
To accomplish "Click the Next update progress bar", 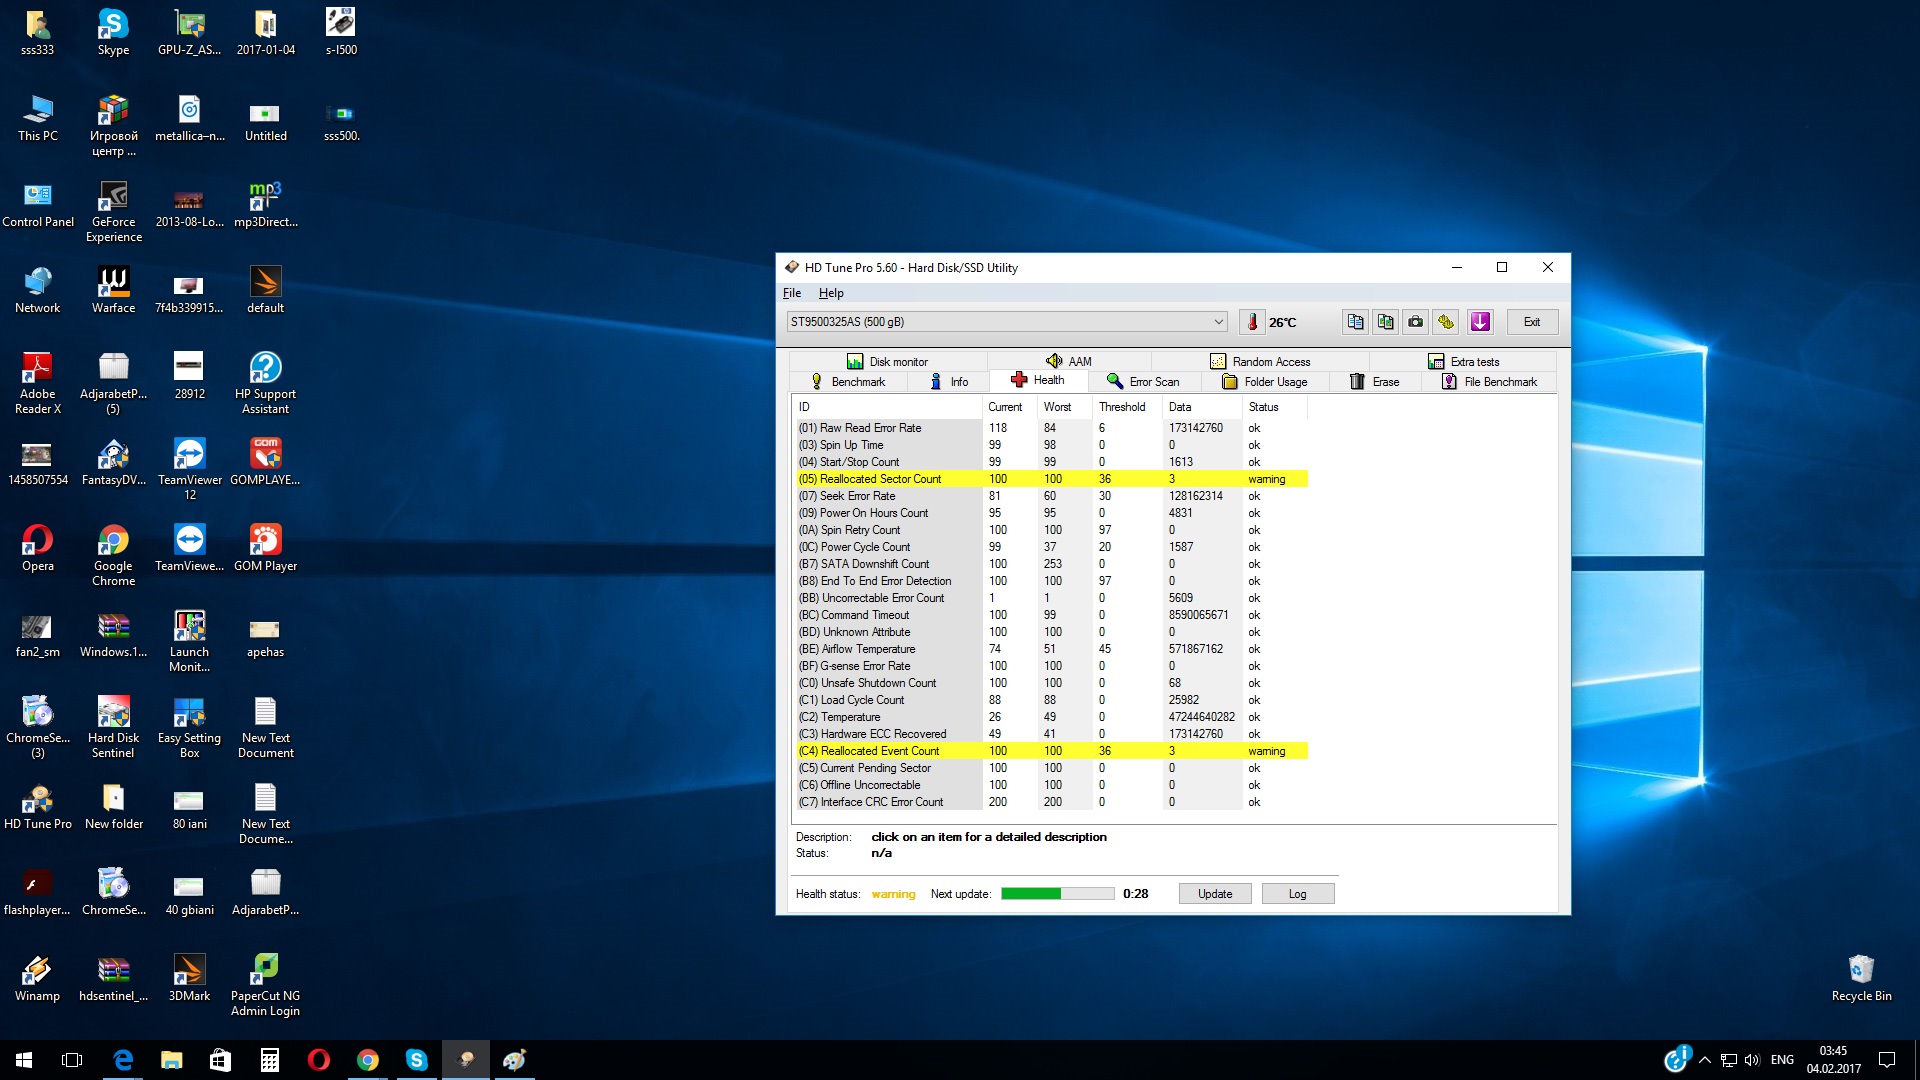I will pos(1057,894).
